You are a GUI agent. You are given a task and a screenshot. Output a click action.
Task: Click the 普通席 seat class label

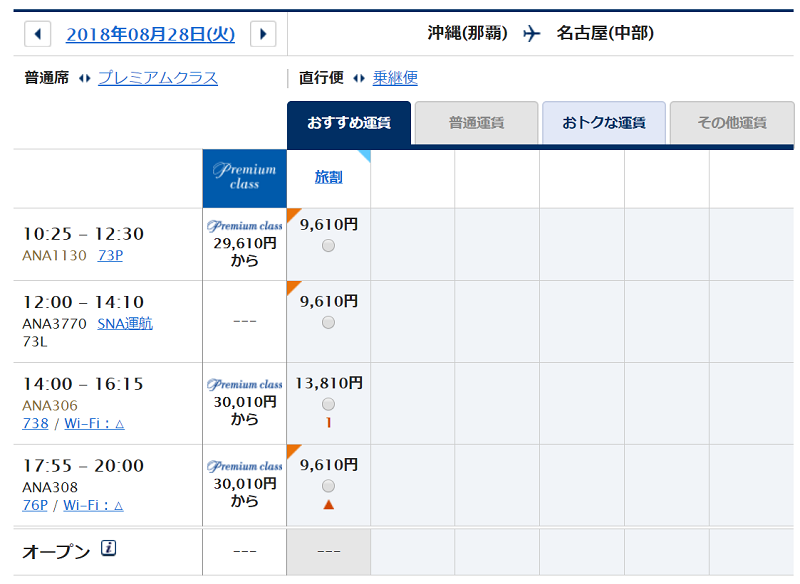47,78
